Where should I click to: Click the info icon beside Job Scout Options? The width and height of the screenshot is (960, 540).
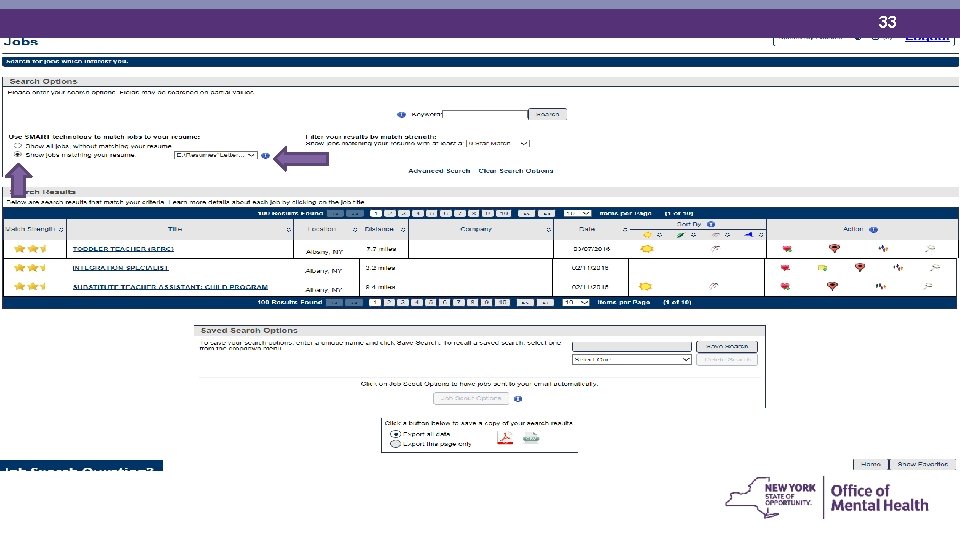(518, 399)
